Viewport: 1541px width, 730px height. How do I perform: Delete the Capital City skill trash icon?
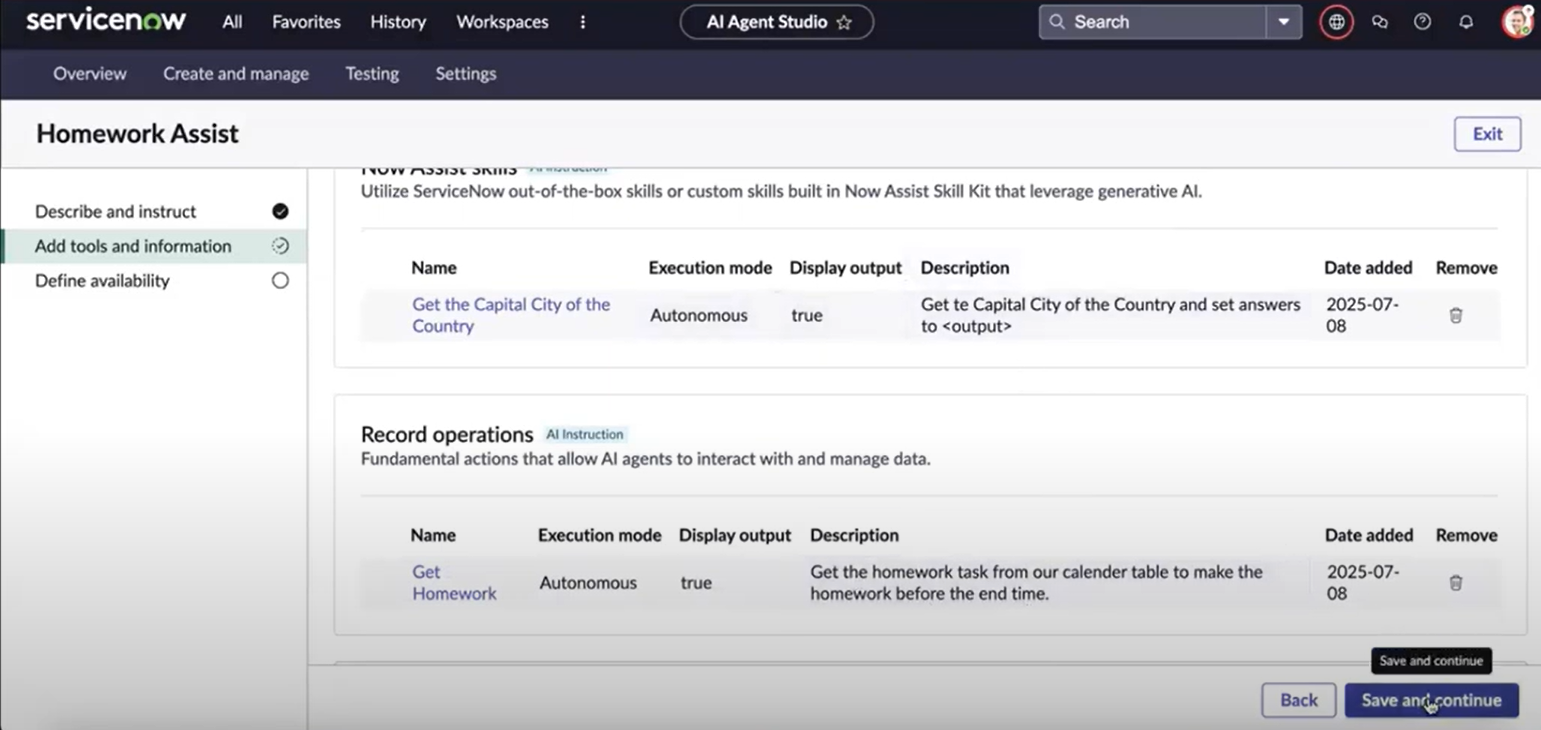pos(1456,315)
